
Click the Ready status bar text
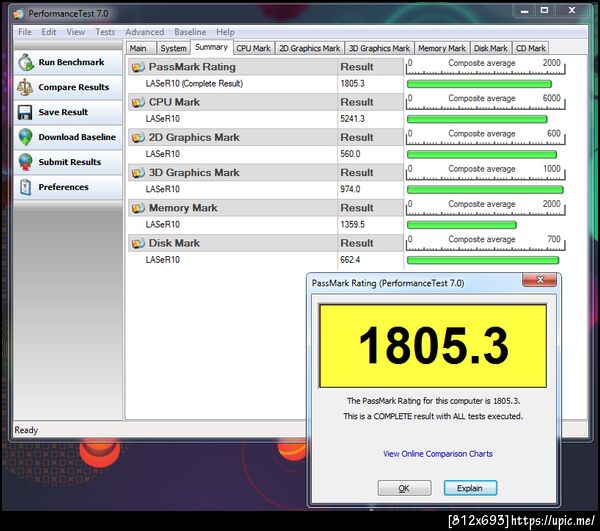26,430
